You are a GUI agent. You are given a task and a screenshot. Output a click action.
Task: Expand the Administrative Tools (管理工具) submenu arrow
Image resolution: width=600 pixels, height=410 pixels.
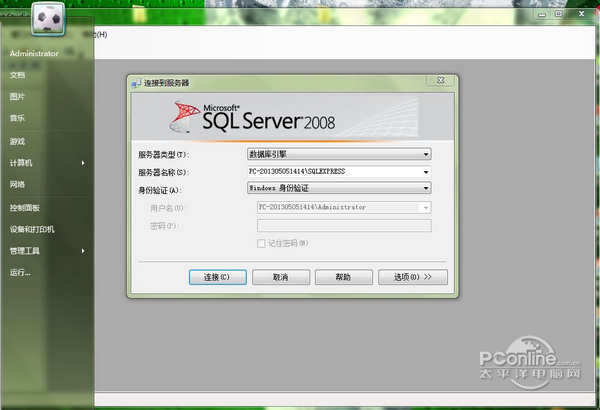coord(83,251)
